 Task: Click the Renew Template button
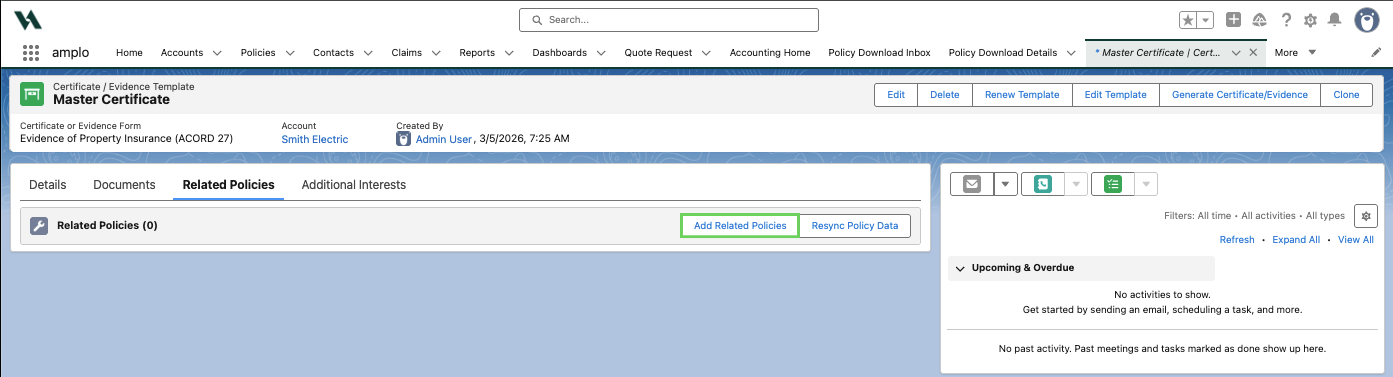(1022, 94)
